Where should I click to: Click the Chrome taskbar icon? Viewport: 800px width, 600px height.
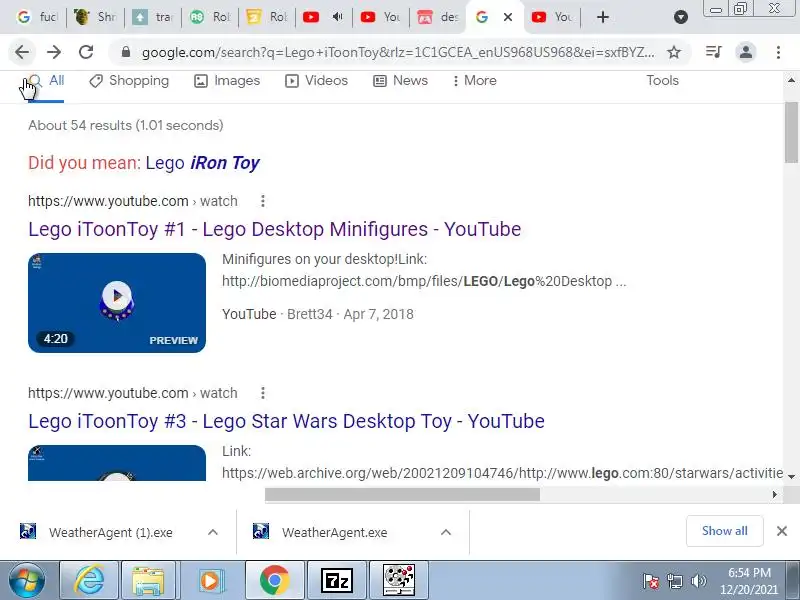274,580
